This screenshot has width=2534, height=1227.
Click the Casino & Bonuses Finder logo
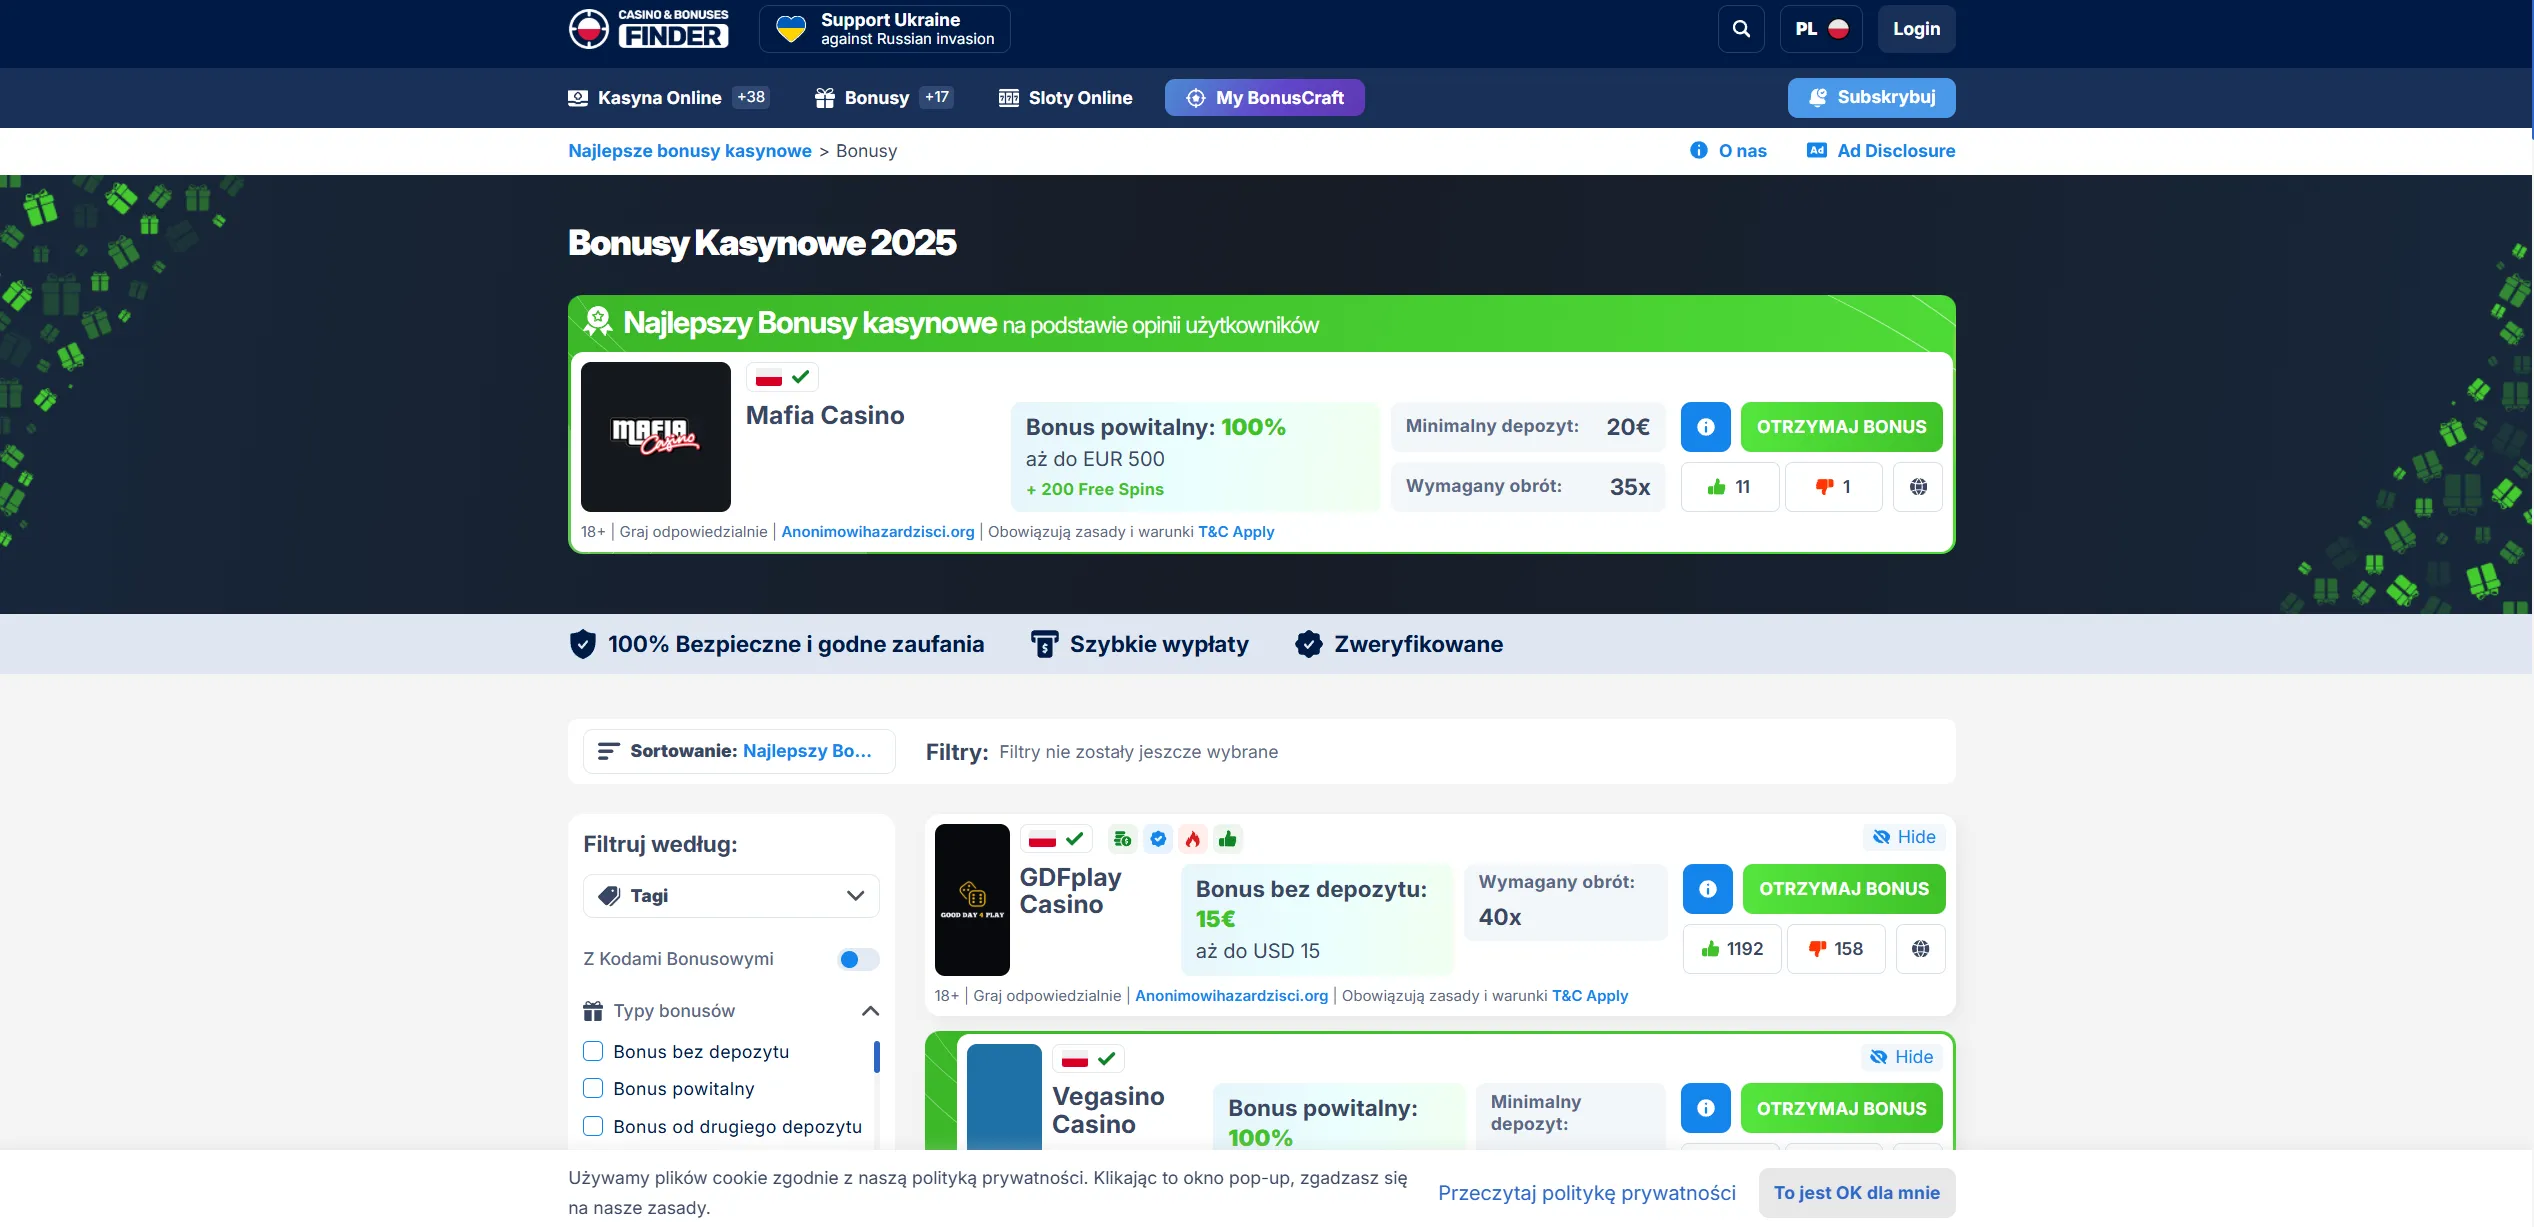648,29
